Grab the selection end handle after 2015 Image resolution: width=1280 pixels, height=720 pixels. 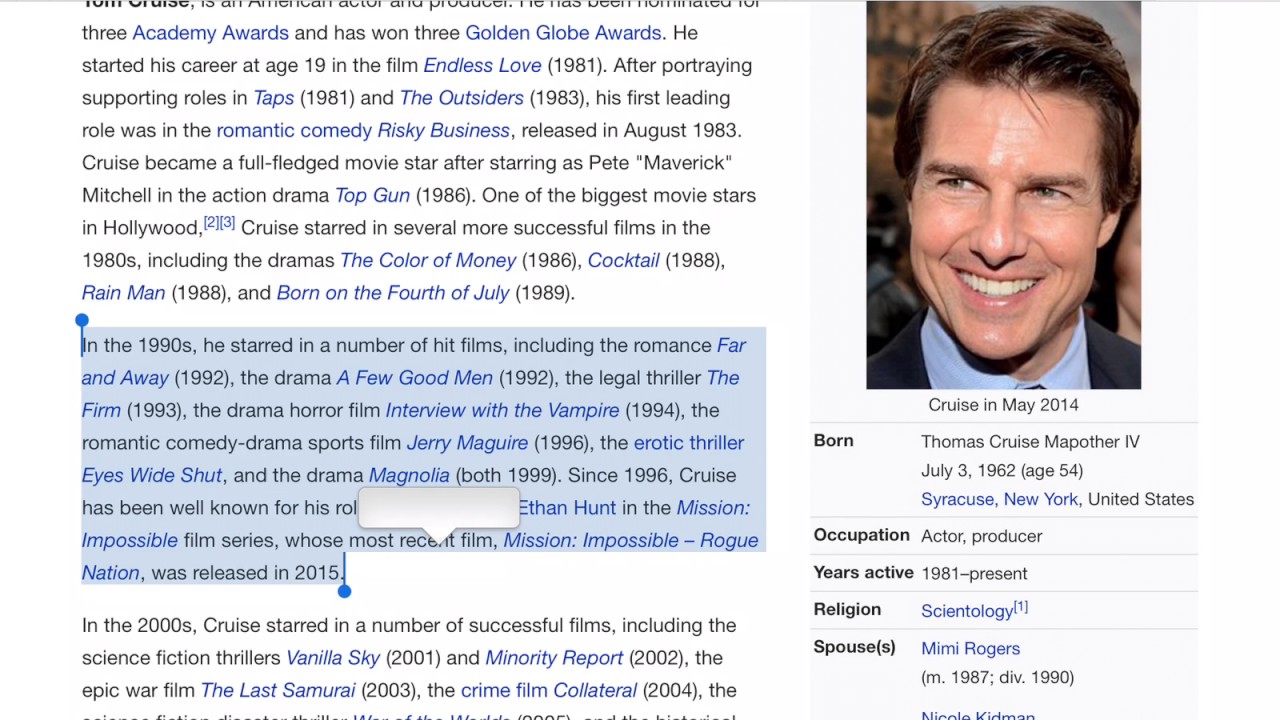344,591
